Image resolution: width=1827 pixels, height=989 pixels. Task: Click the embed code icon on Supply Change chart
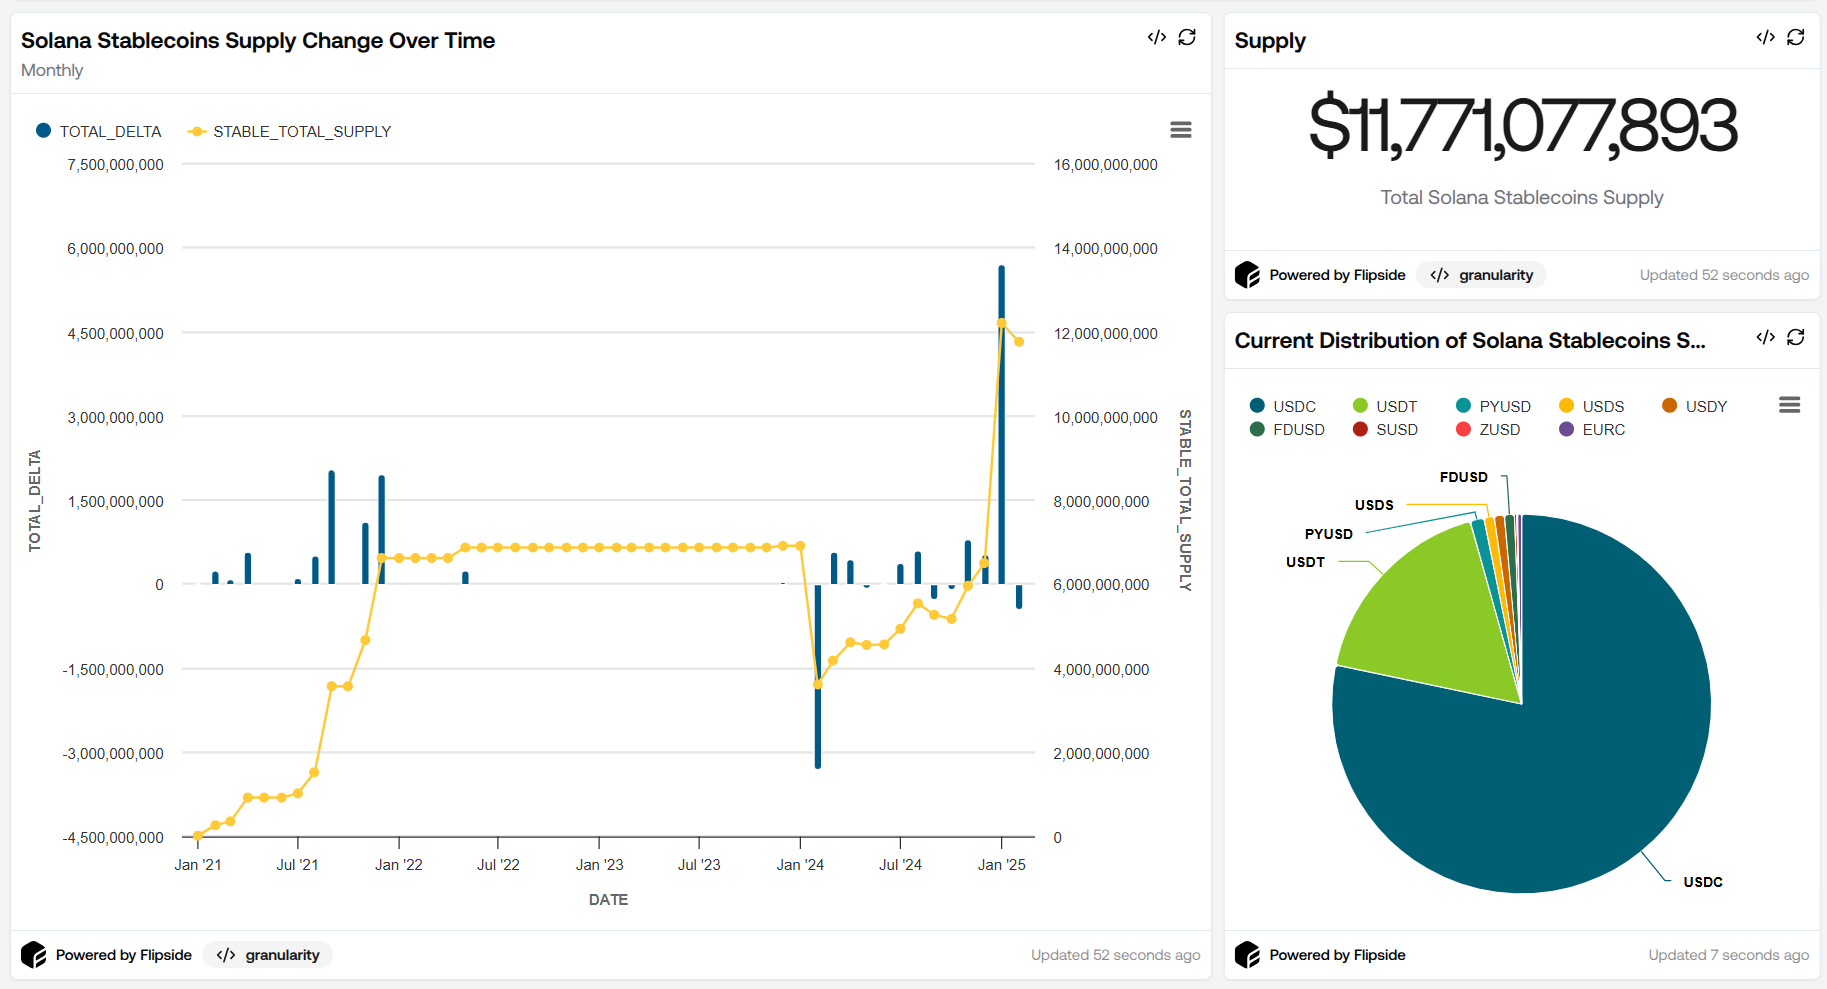[x=1156, y=37]
